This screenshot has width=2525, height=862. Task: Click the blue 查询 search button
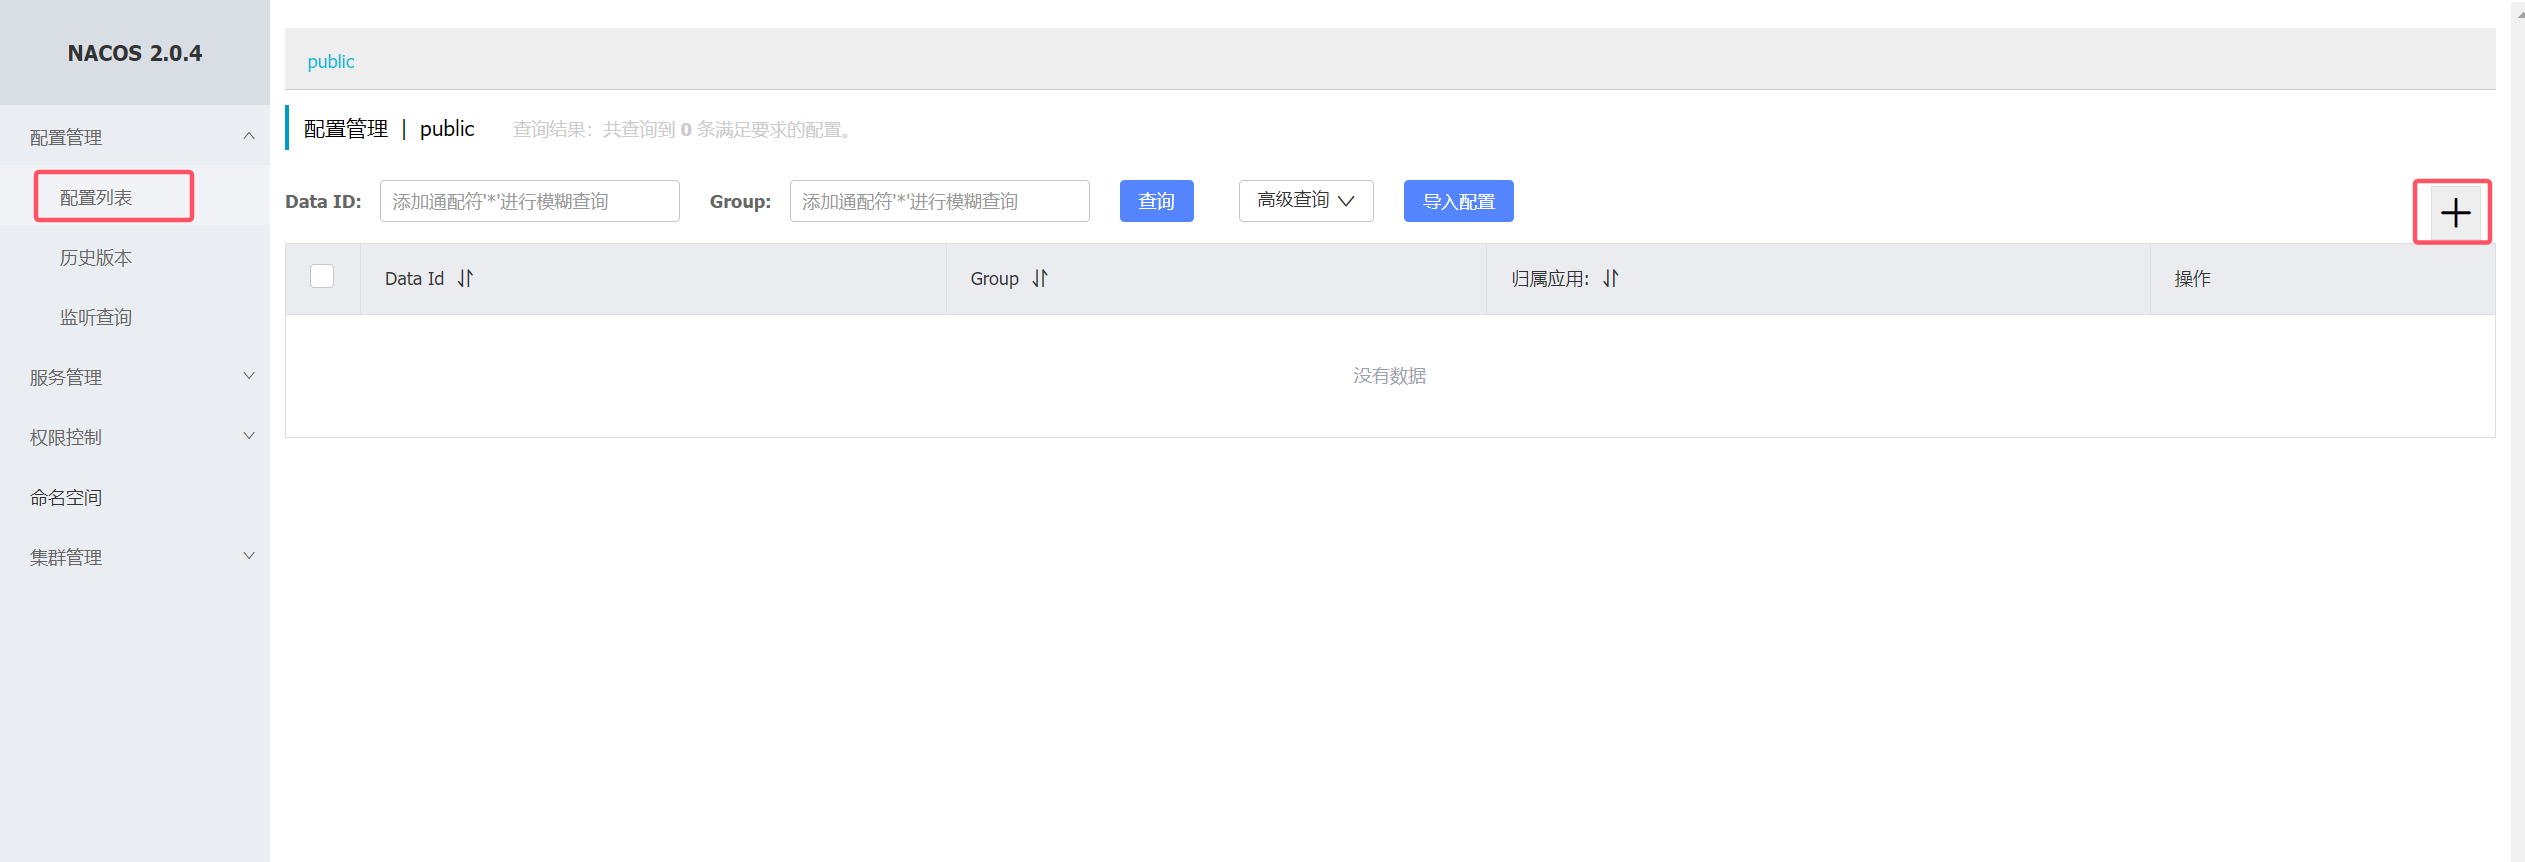[x=1156, y=201]
